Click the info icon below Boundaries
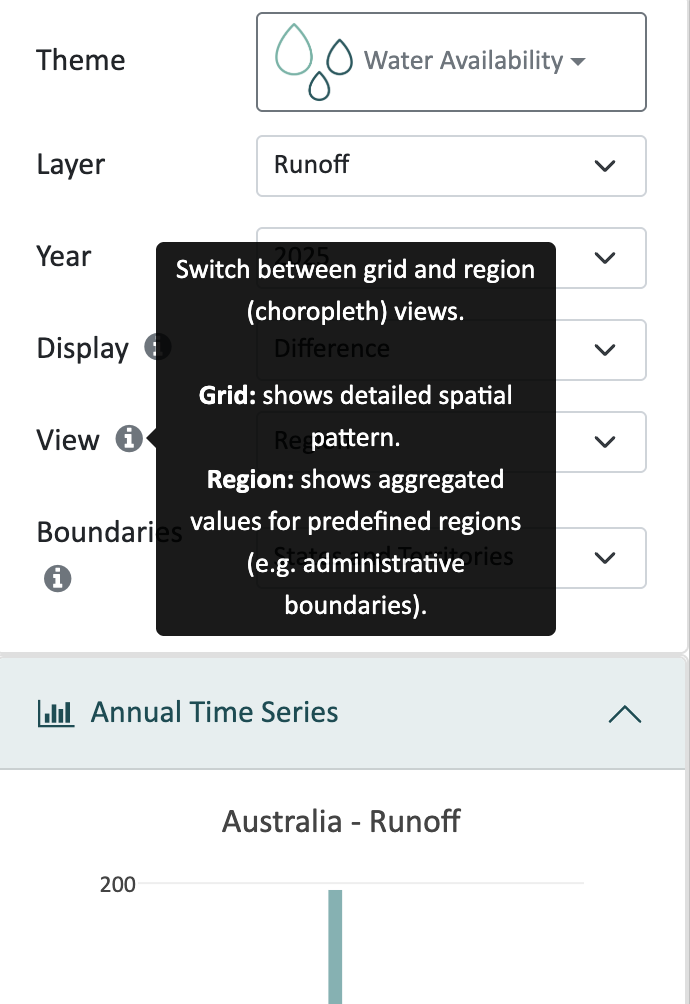The width and height of the screenshot is (690, 1004). pyautogui.click(x=57, y=578)
